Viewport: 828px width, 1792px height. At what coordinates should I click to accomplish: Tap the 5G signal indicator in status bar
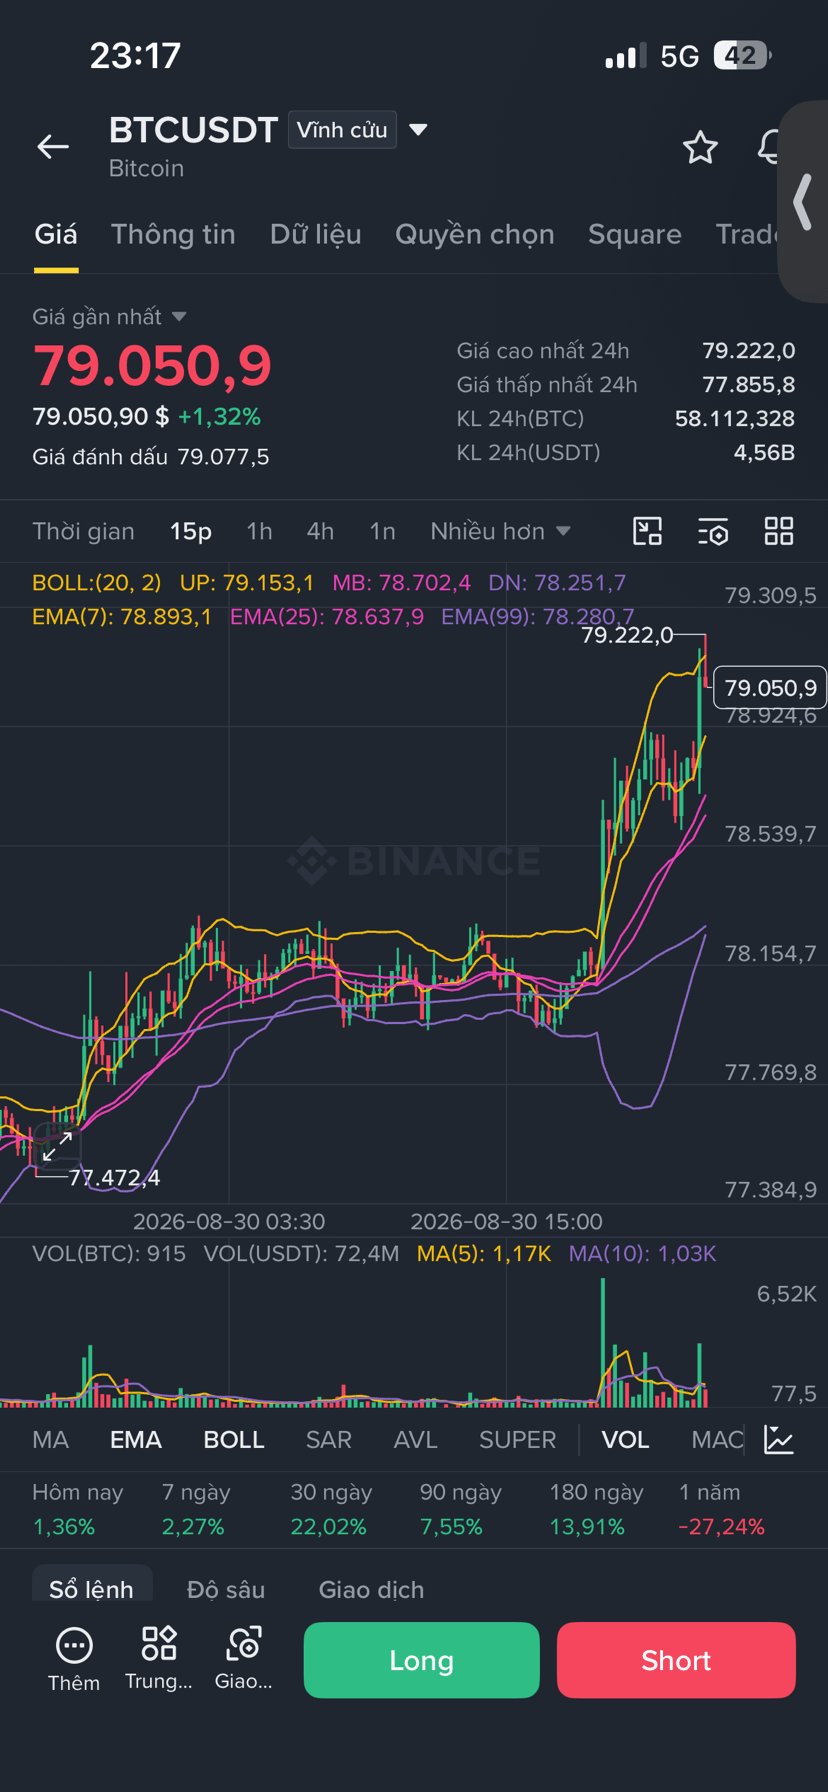click(x=680, y=56)
